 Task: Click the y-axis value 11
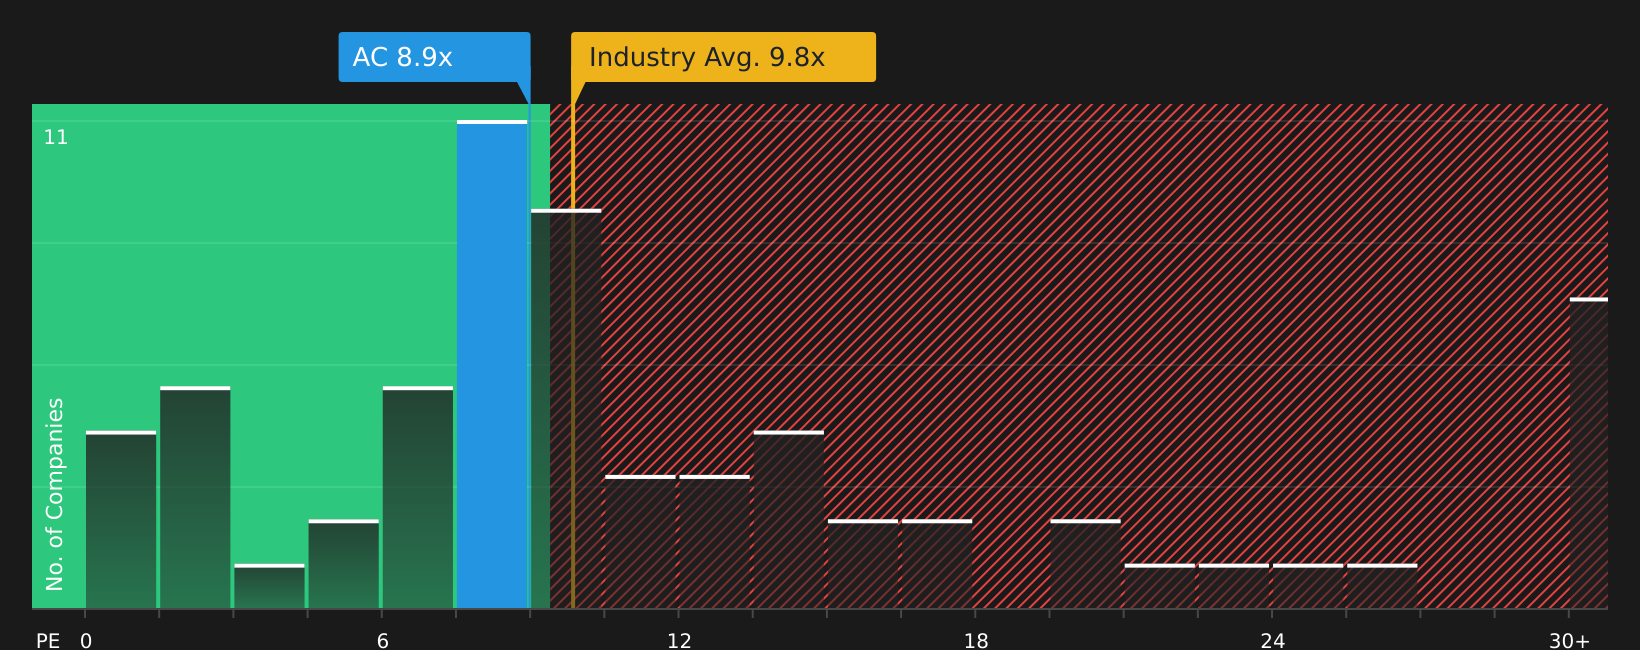pos(56,138)
